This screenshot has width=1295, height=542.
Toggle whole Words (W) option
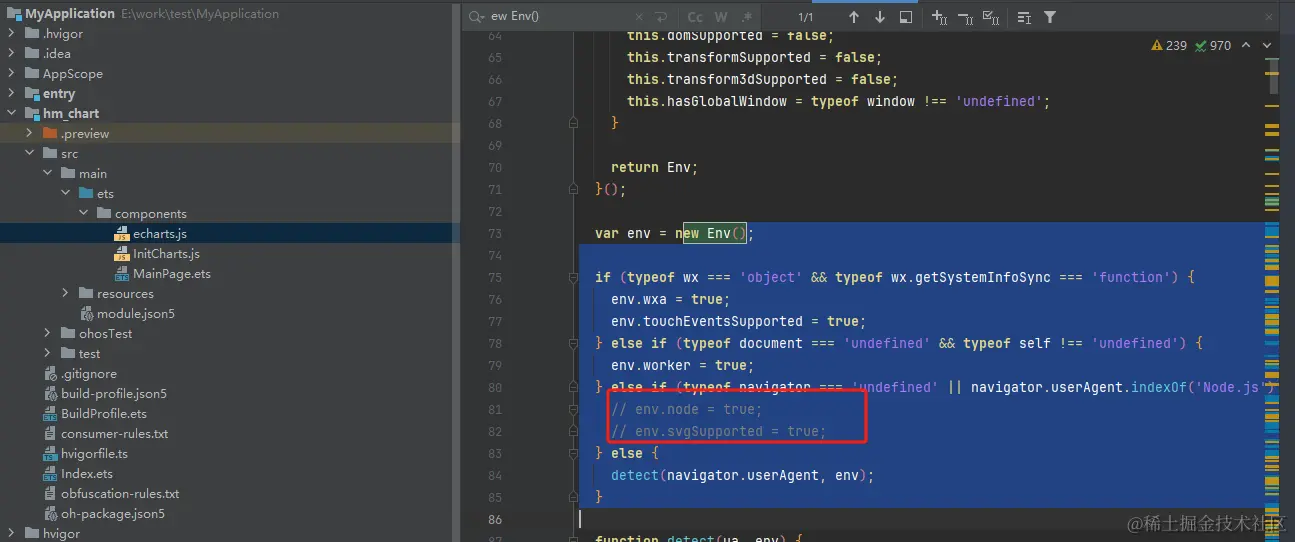pos(720,17)
